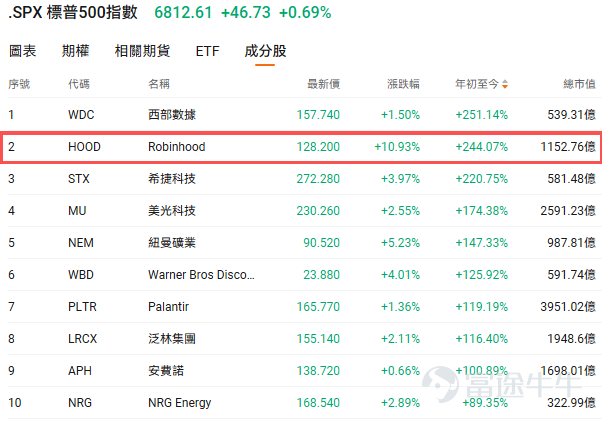Viewport: 602px width, 421px height.
Task: Open the 希捷科技 stock name
Action: click(172, 179)
